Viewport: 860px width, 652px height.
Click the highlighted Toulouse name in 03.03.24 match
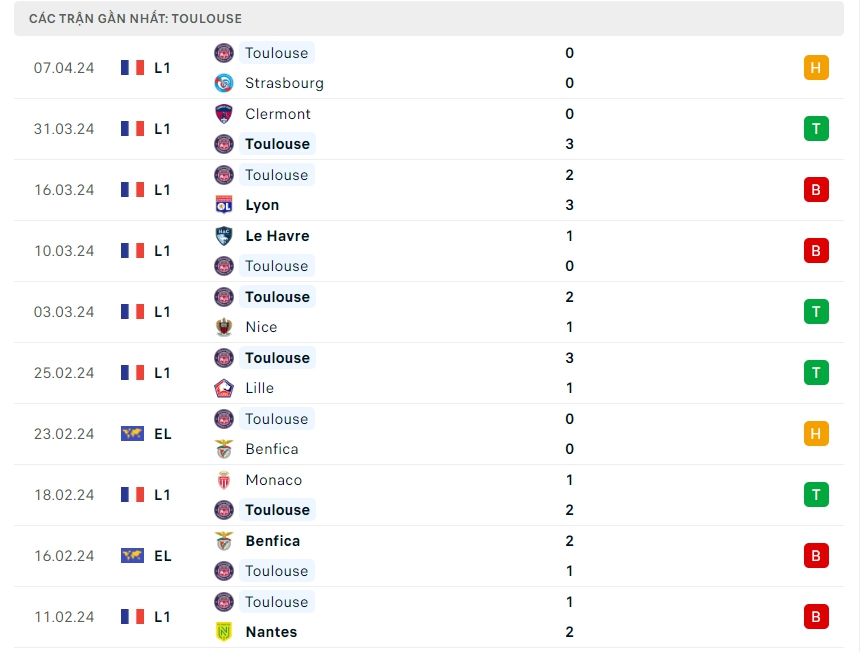point(277,297)
